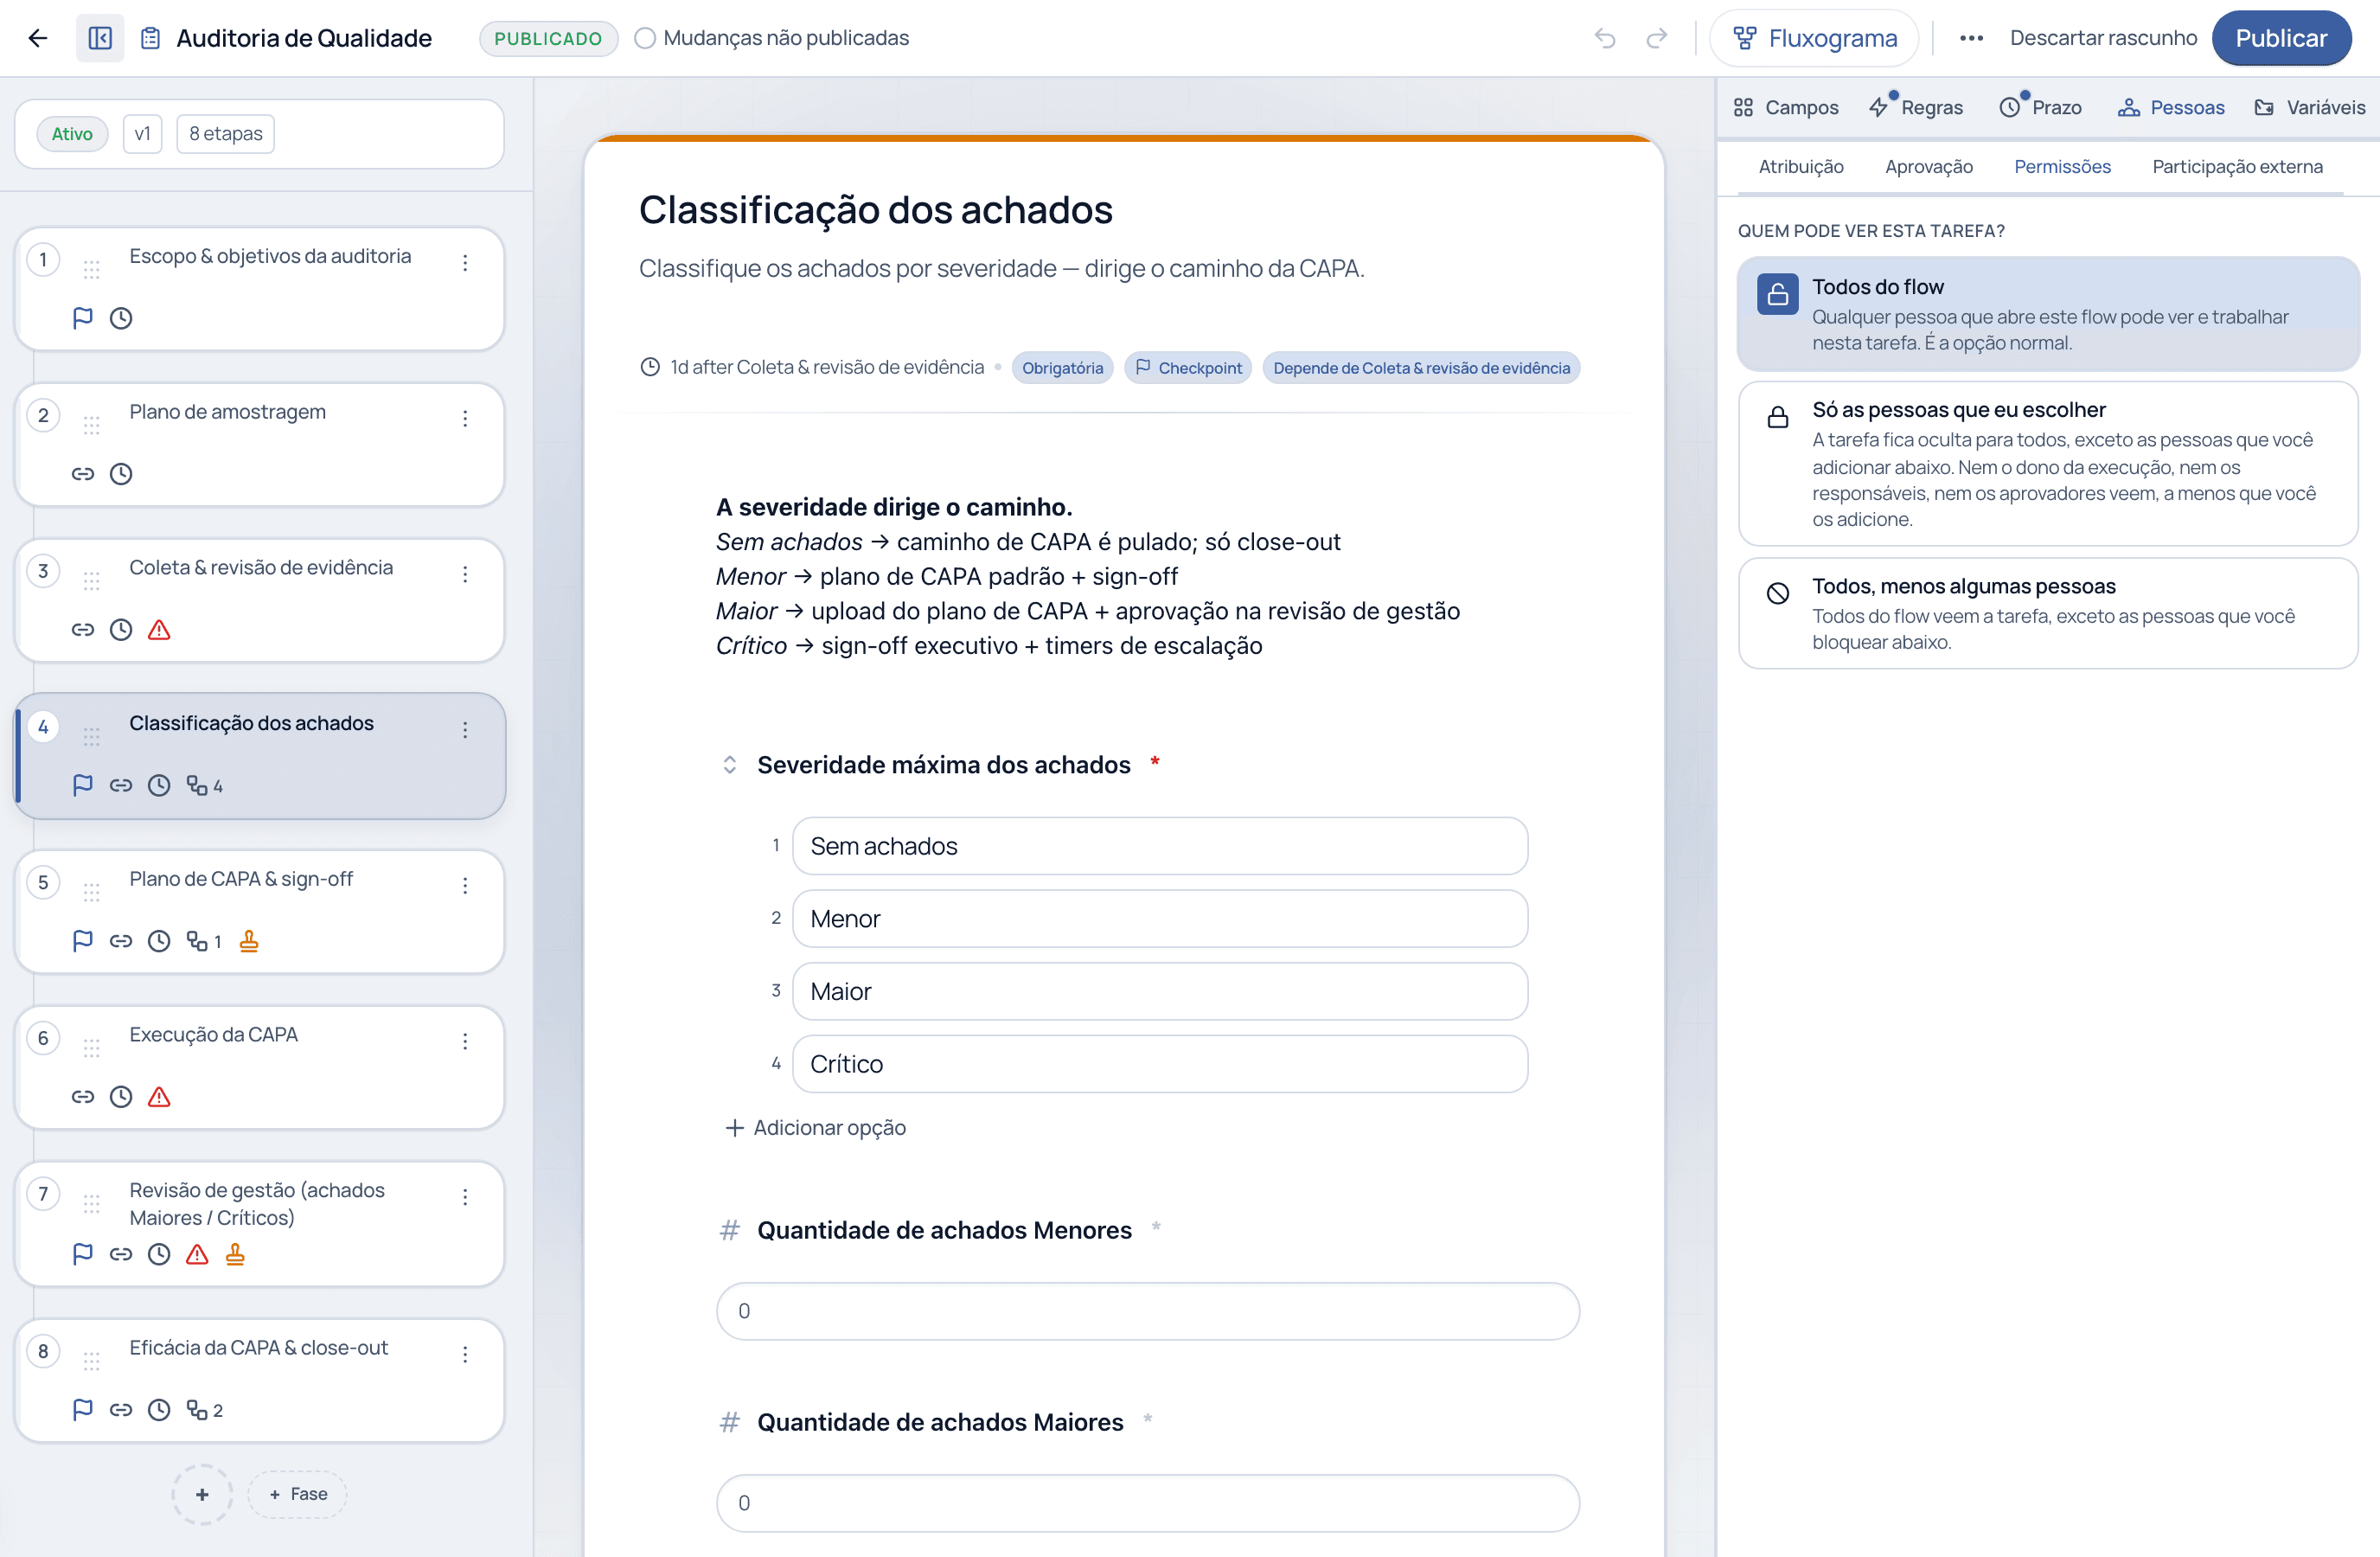Click the Sem achados option field
The image size is (2380, 1557).
[1160, 846]
